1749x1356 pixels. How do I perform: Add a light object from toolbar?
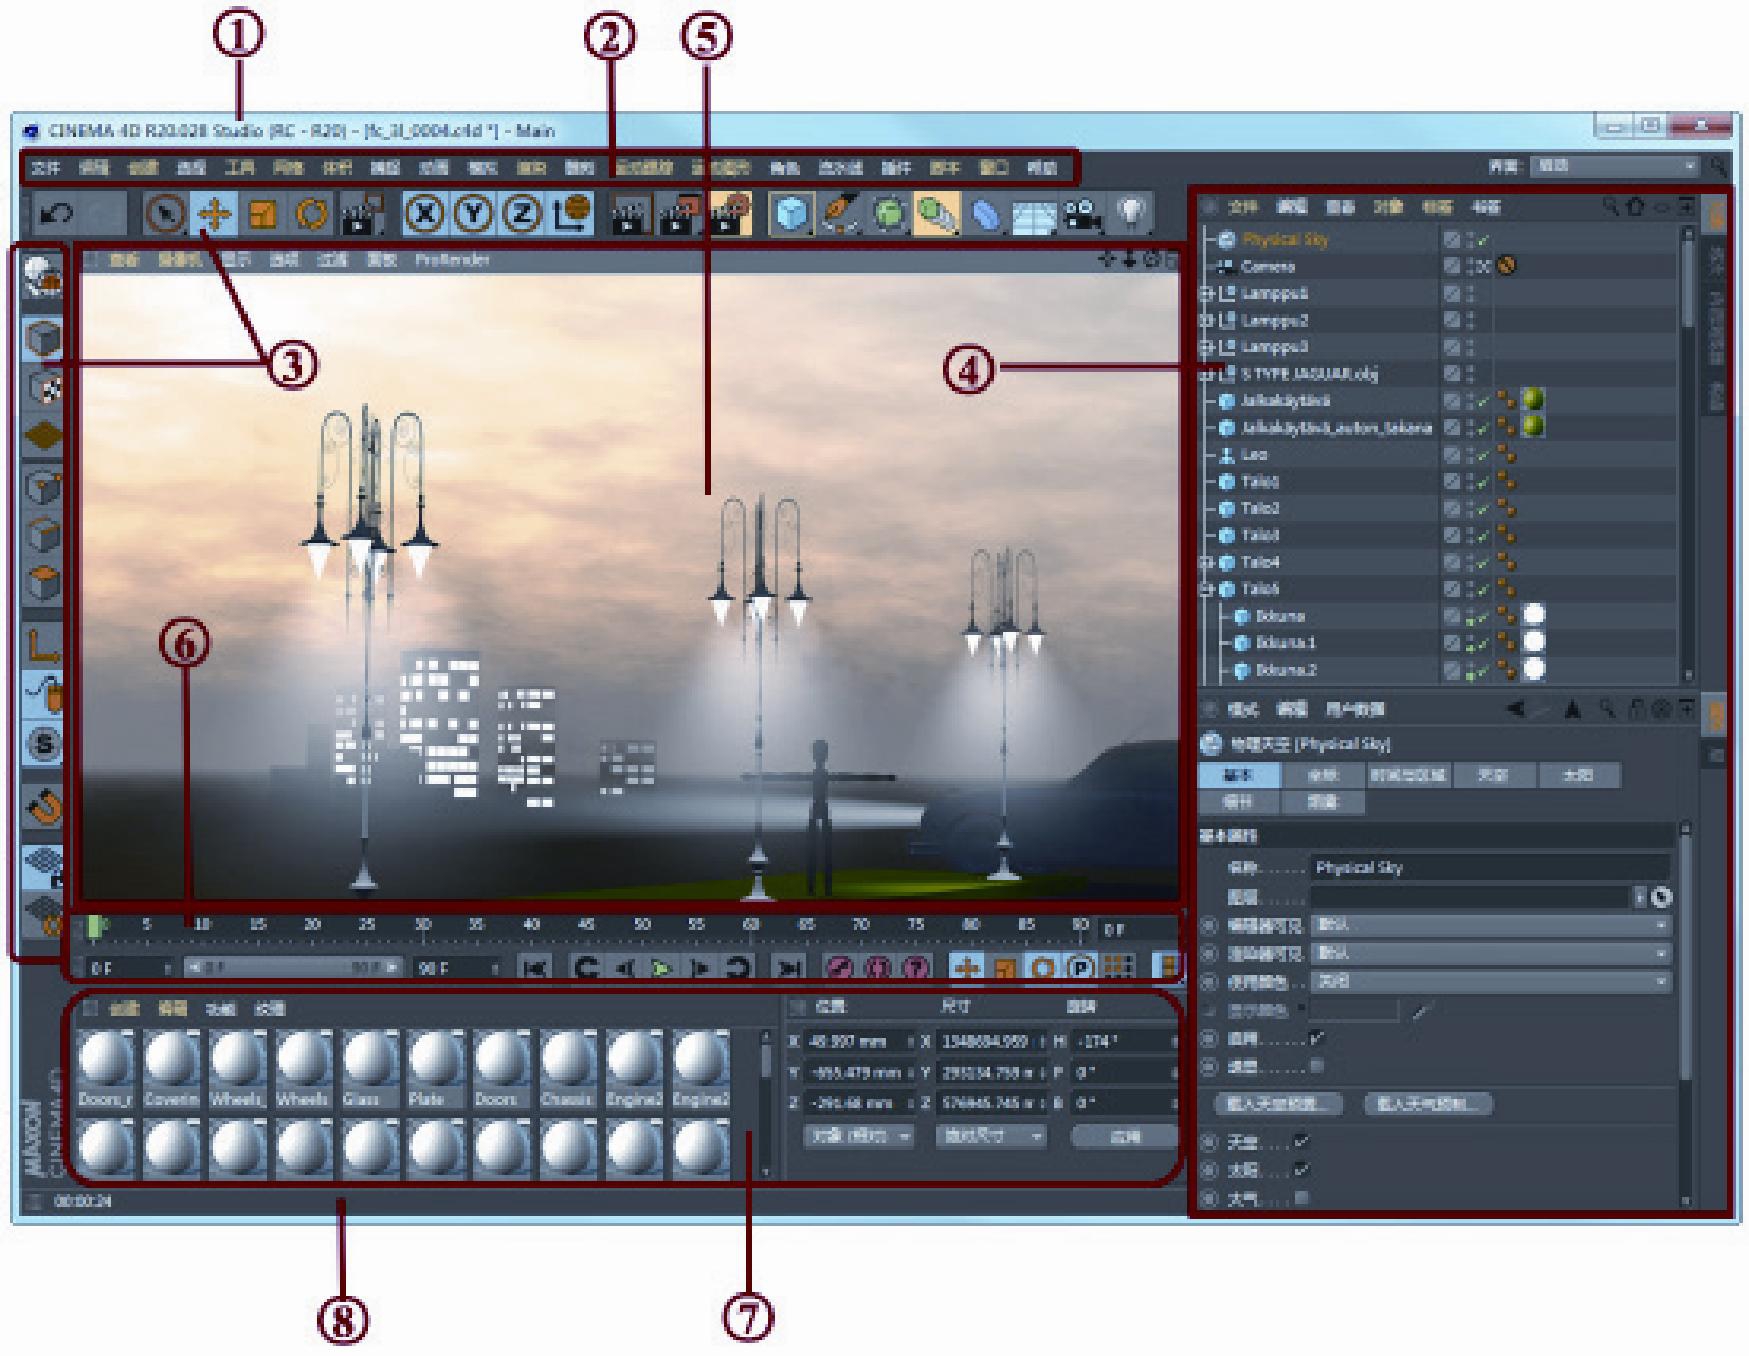(x=1130, y=213)
